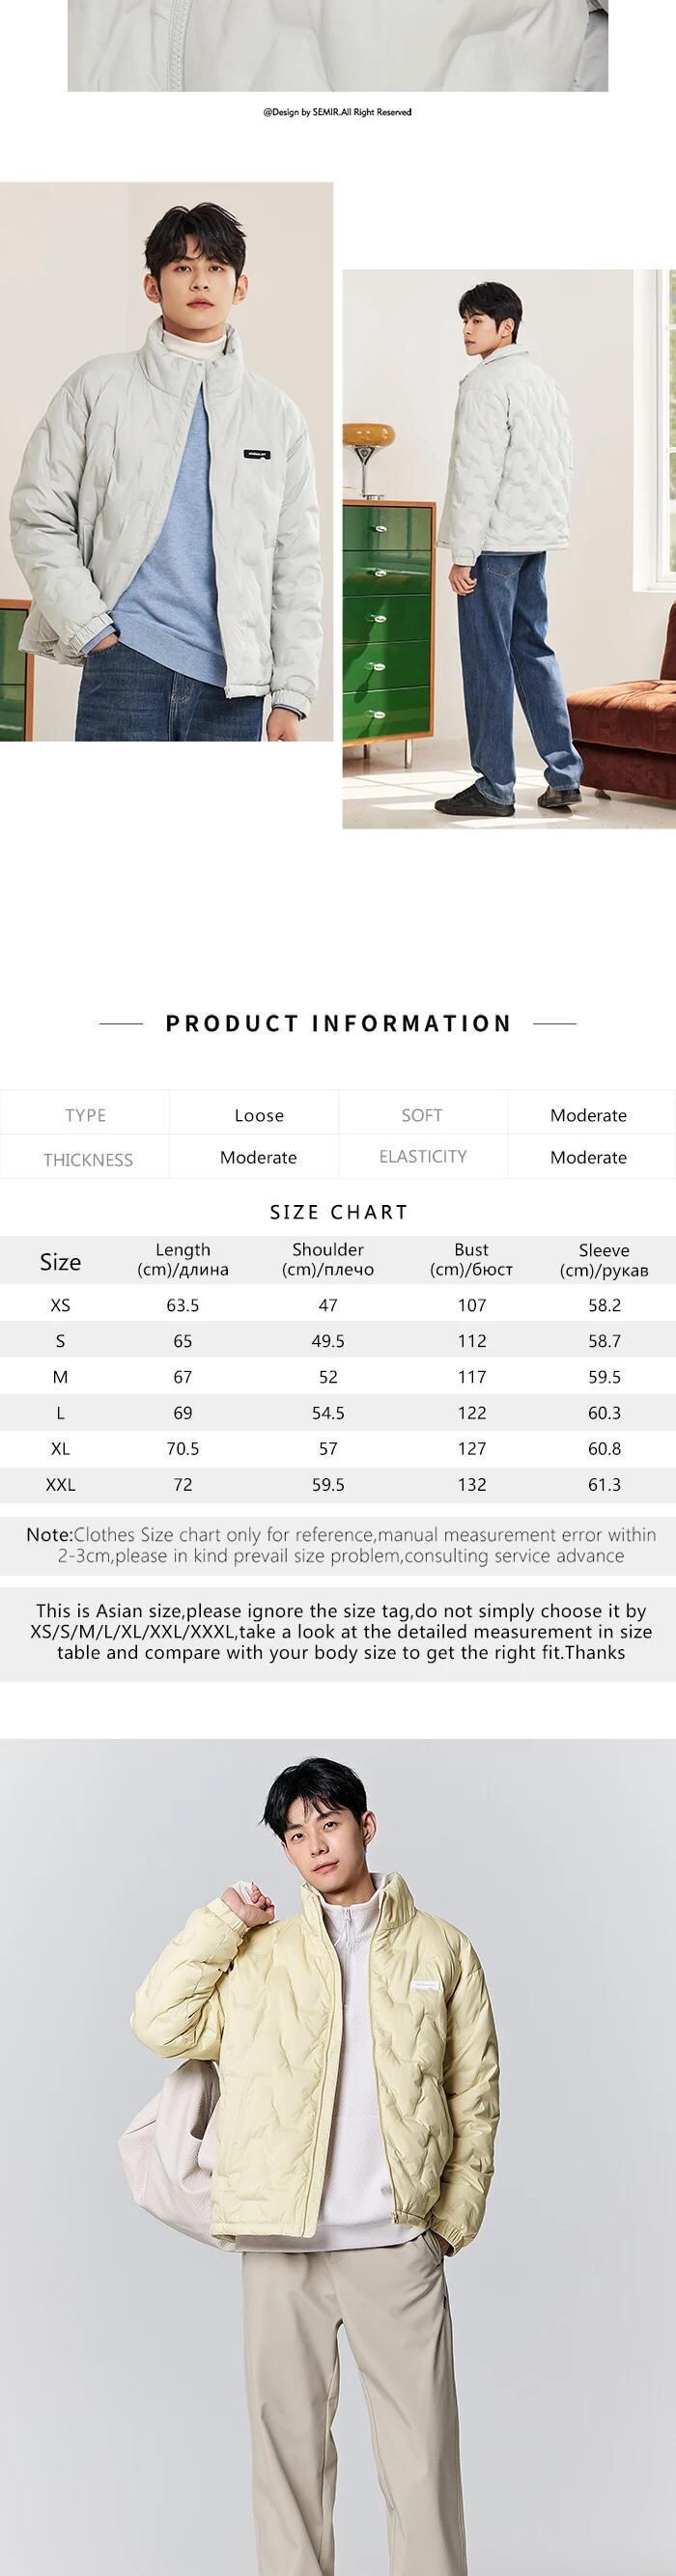Select the Size column header
Viewport: 676px width, 2576px height.
(x=60, y=1261)
